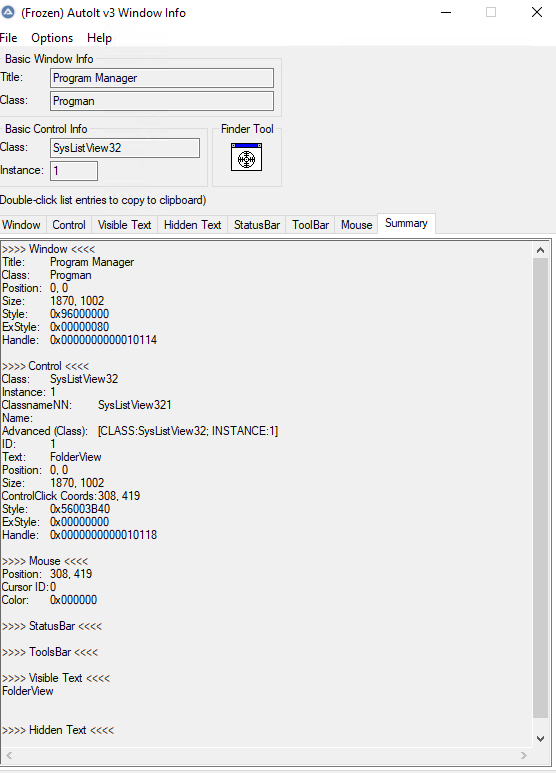Minimize the AutoIt Window Info window
Image resolution: width=556 pixels, height=773 pixels.
pos(446,12)
